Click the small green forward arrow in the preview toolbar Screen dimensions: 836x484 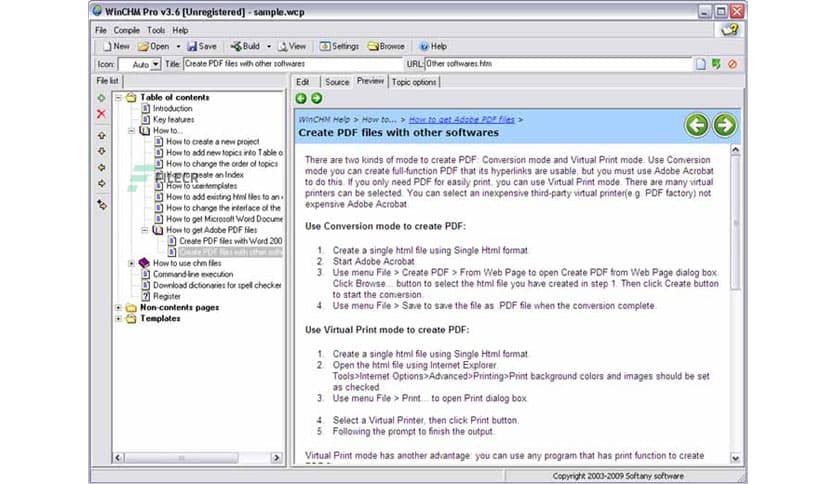[317, 98]
